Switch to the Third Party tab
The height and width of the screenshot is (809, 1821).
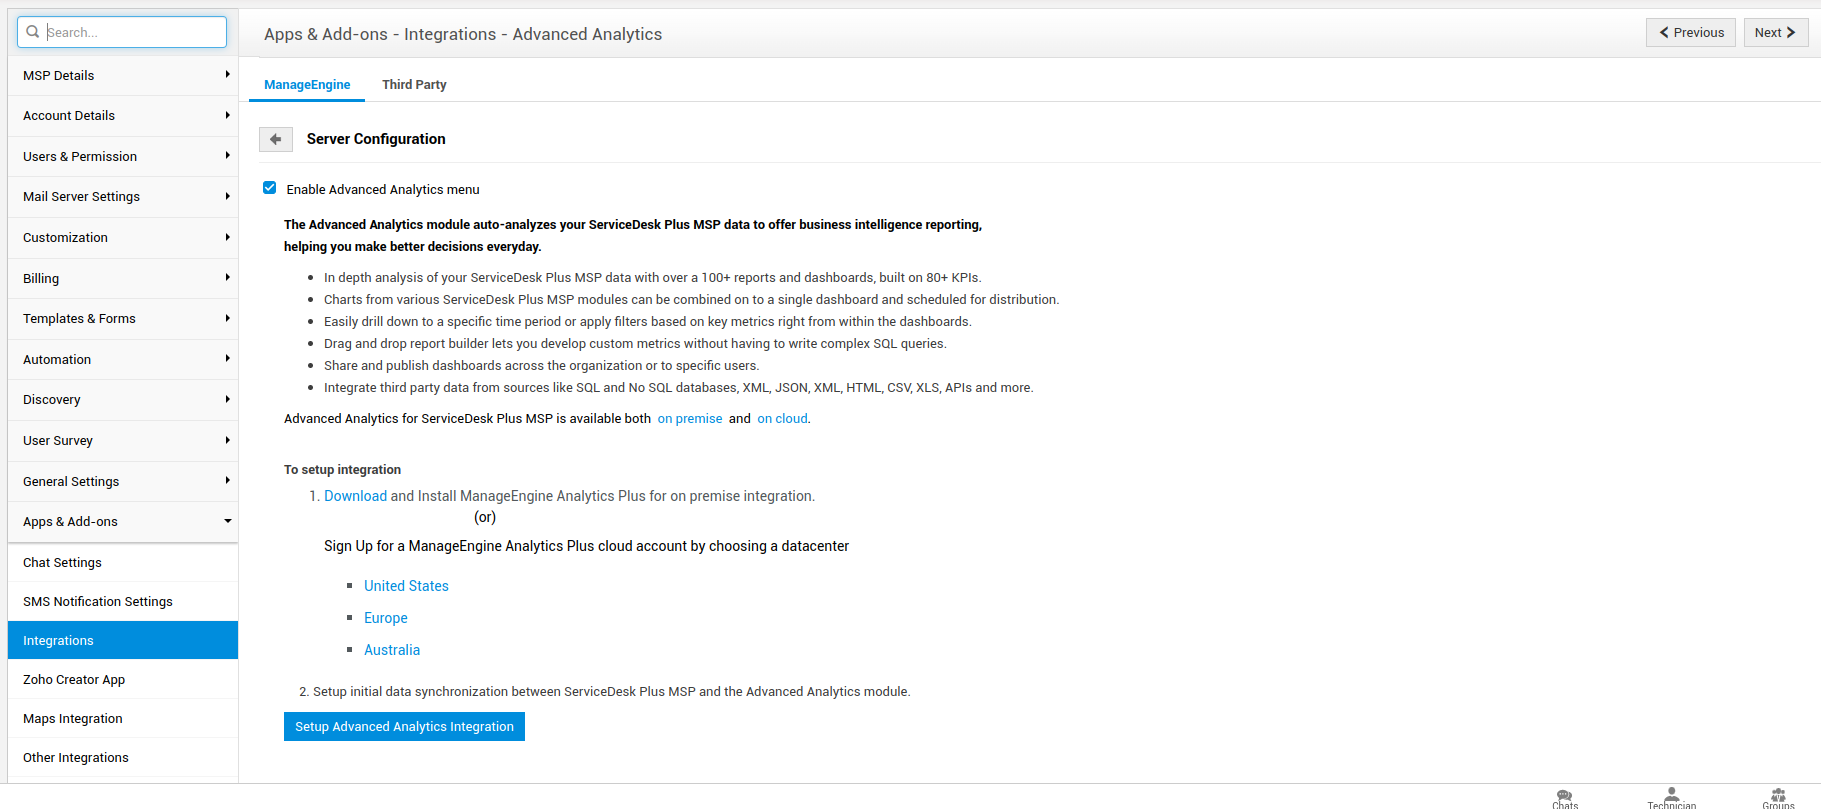click(414, 85)
